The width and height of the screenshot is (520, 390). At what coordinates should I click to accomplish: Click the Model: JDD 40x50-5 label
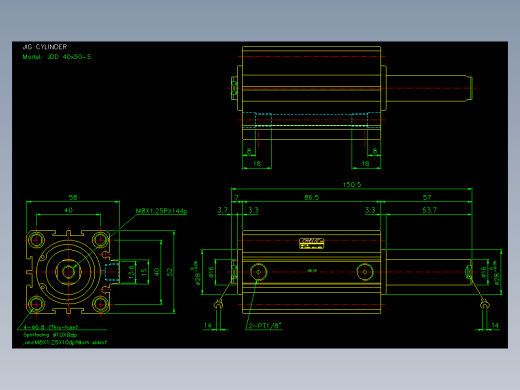coord(57,57)
